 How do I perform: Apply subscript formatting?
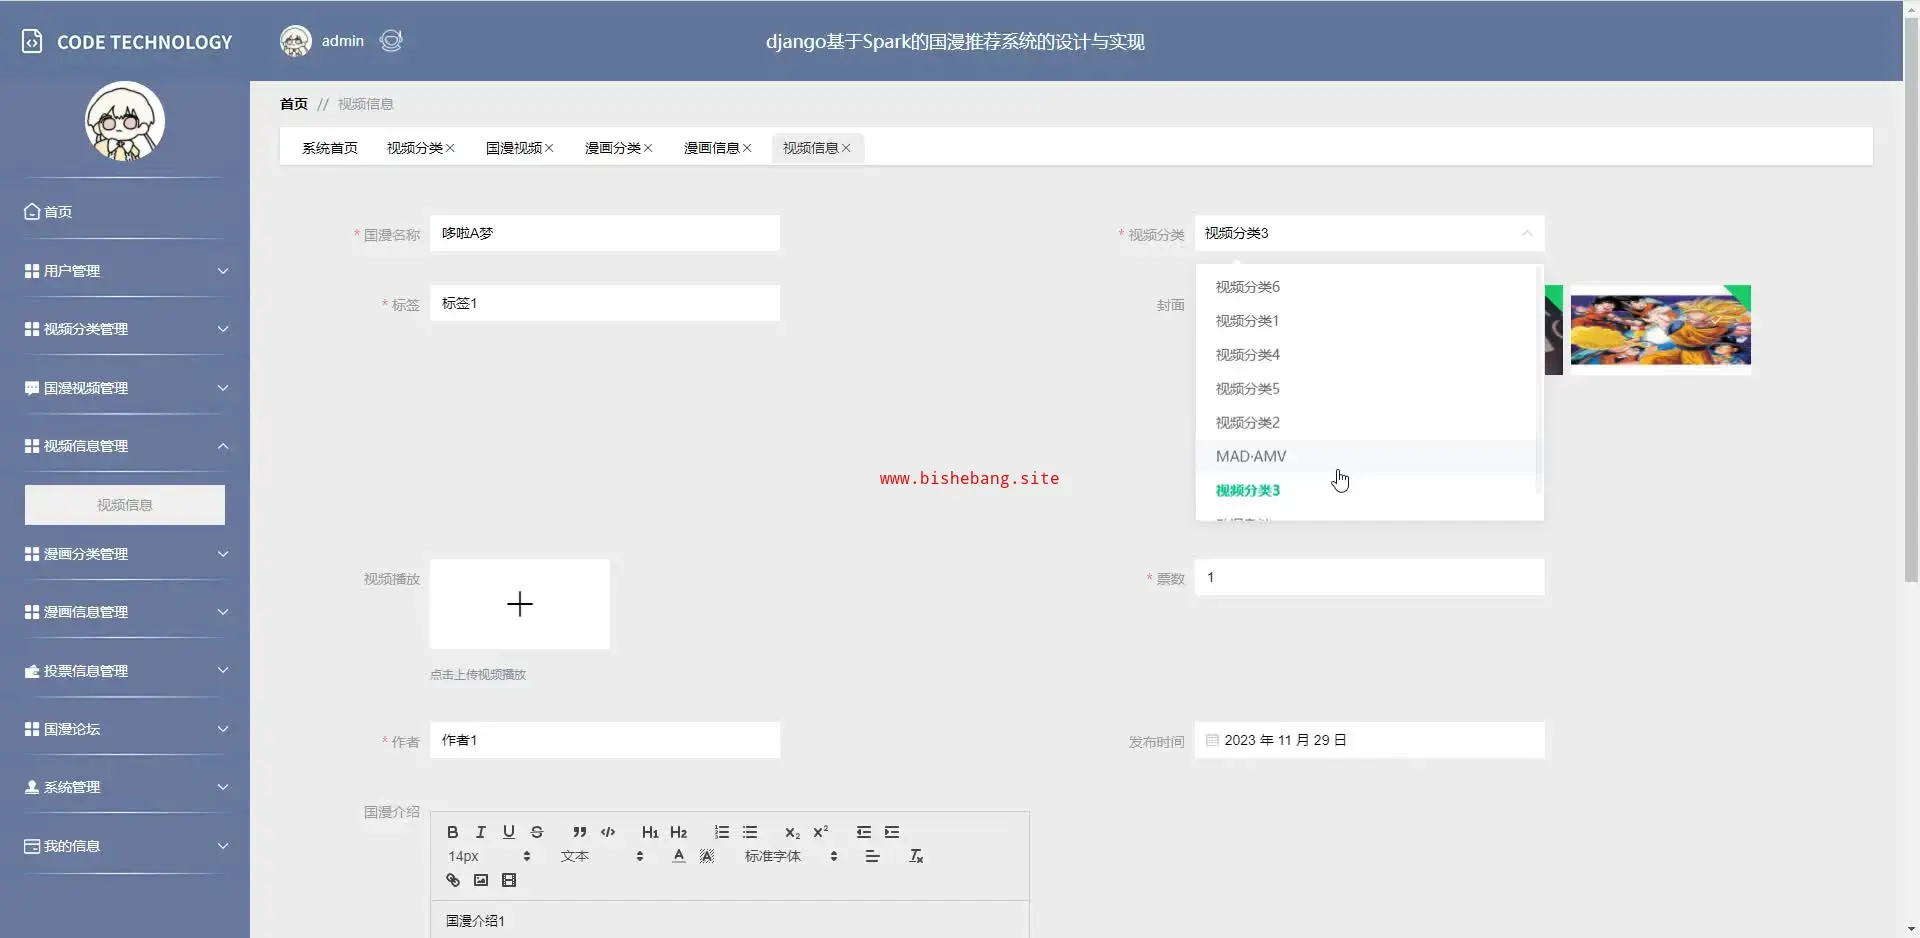coord(792,832)
